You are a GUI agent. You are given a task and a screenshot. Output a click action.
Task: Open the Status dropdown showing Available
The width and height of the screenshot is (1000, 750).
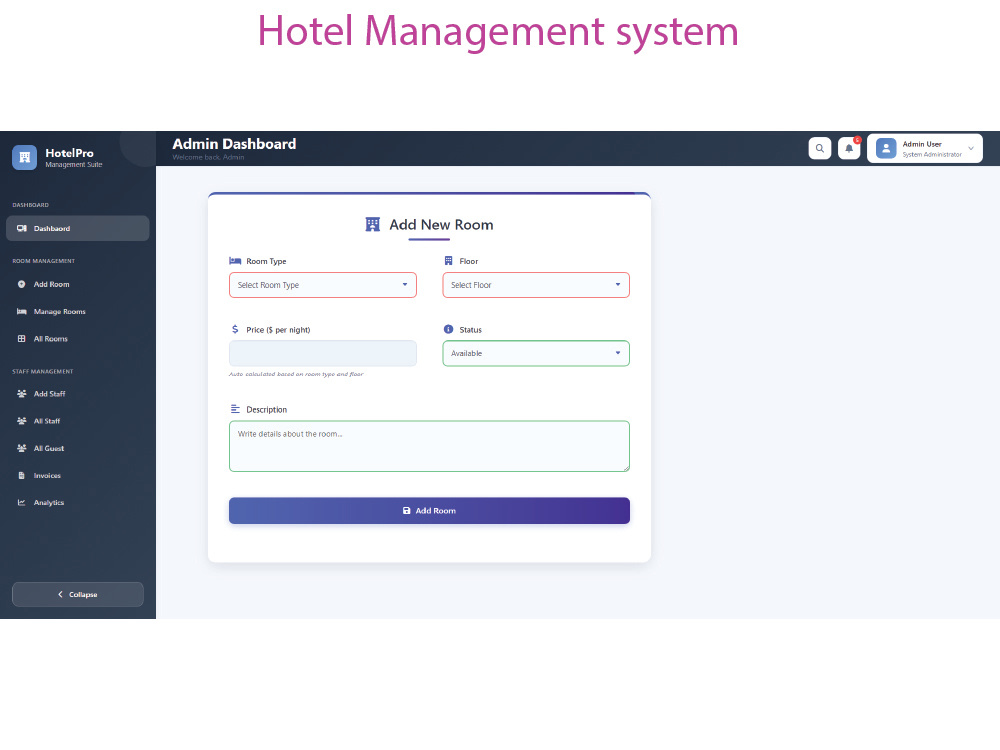[x=536, y=353]
